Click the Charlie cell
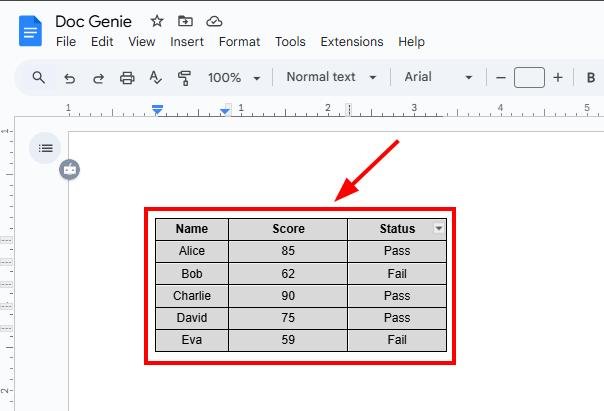This screenshot has width=604, height=411. pos(192,296)
